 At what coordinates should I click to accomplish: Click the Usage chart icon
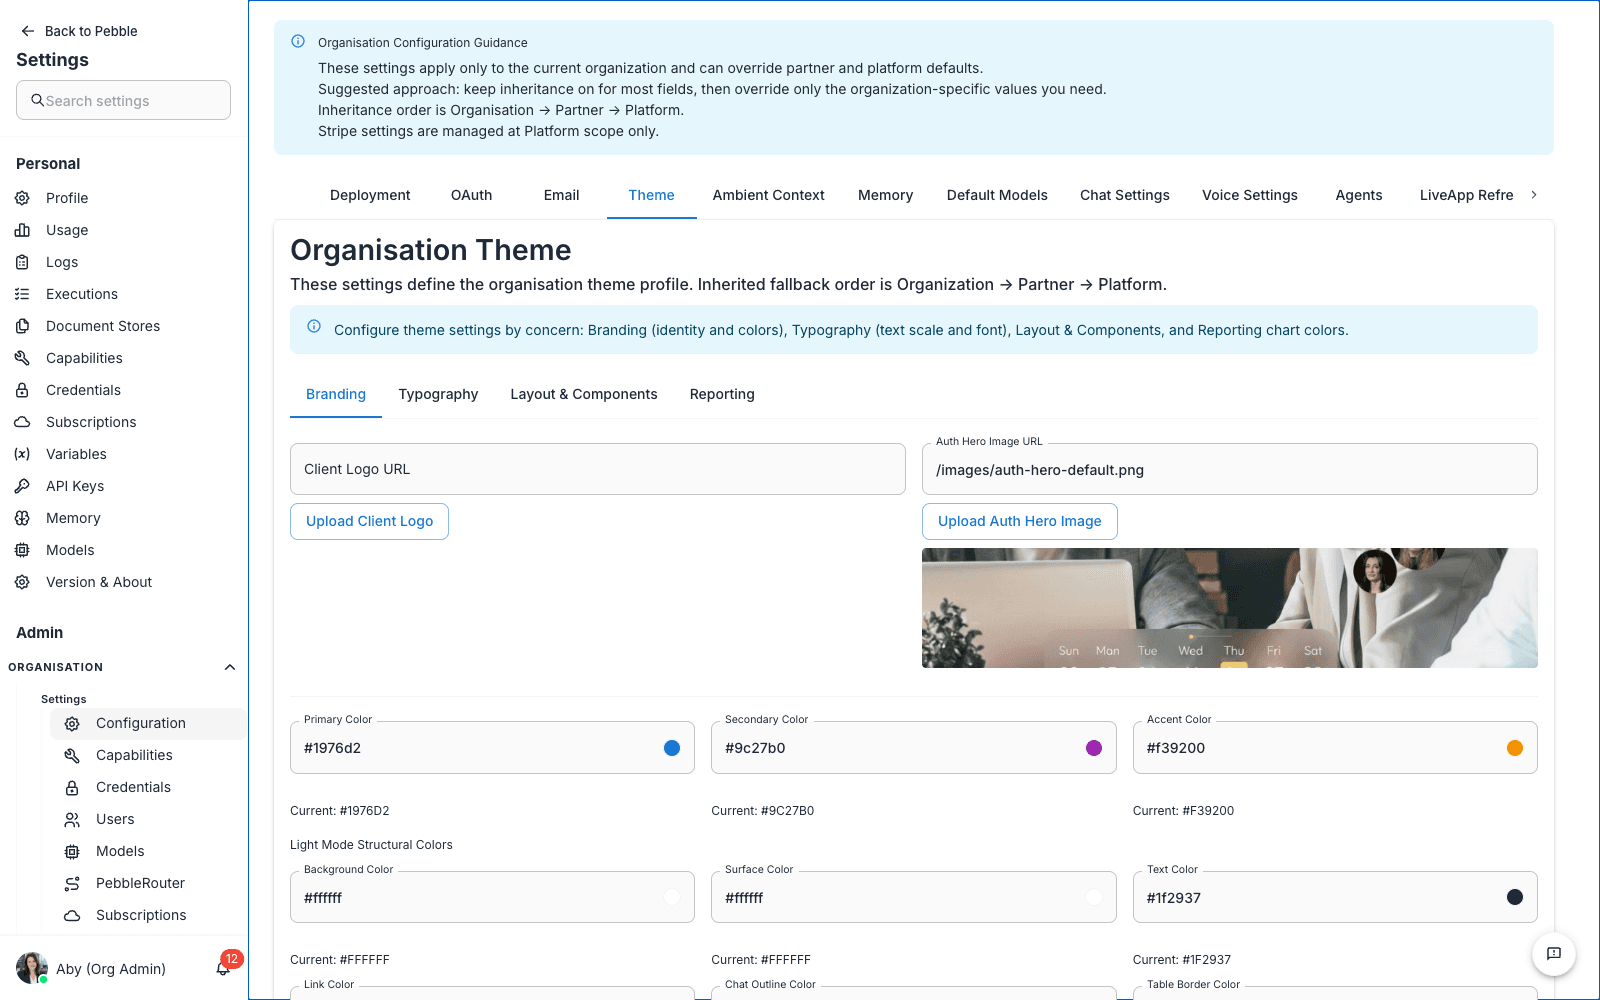(22, 230)
